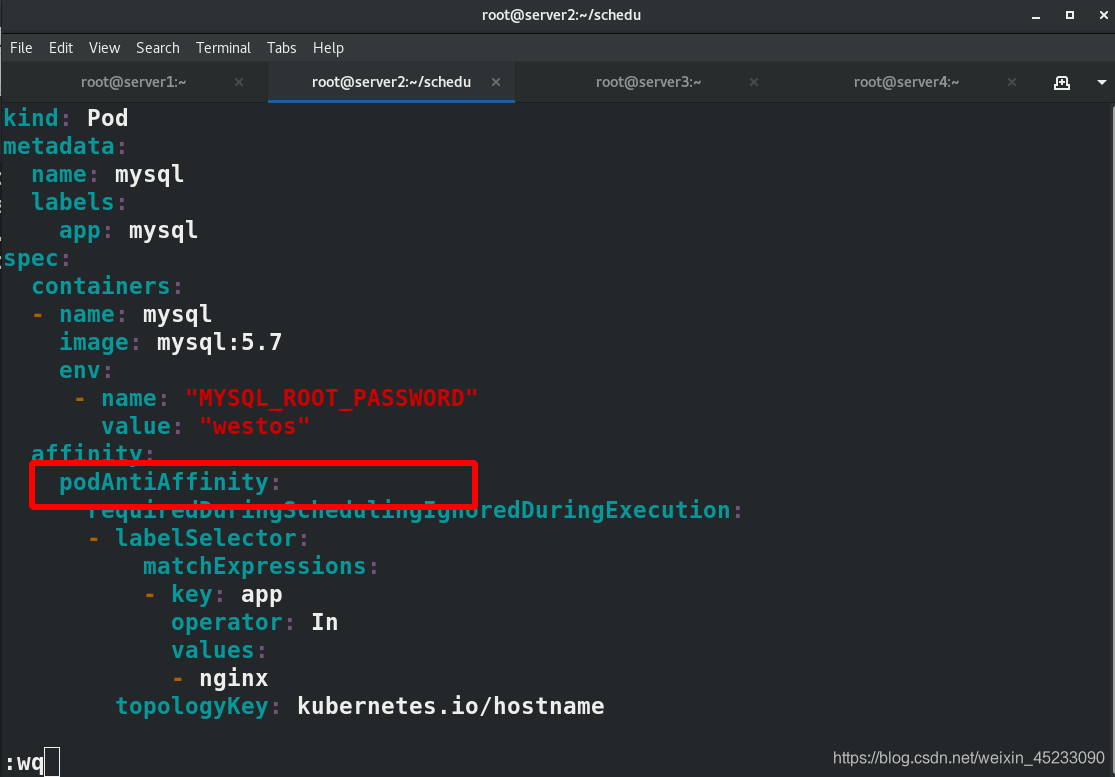1115x777 pixels.
Task: Click the 'labels' key
Action: (73, 202)
